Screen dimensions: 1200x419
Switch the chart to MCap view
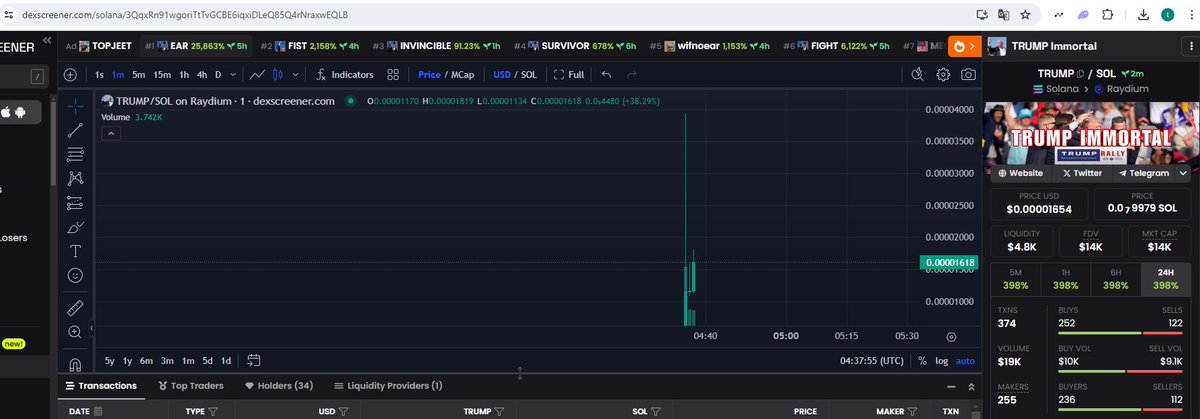(463, 74)
